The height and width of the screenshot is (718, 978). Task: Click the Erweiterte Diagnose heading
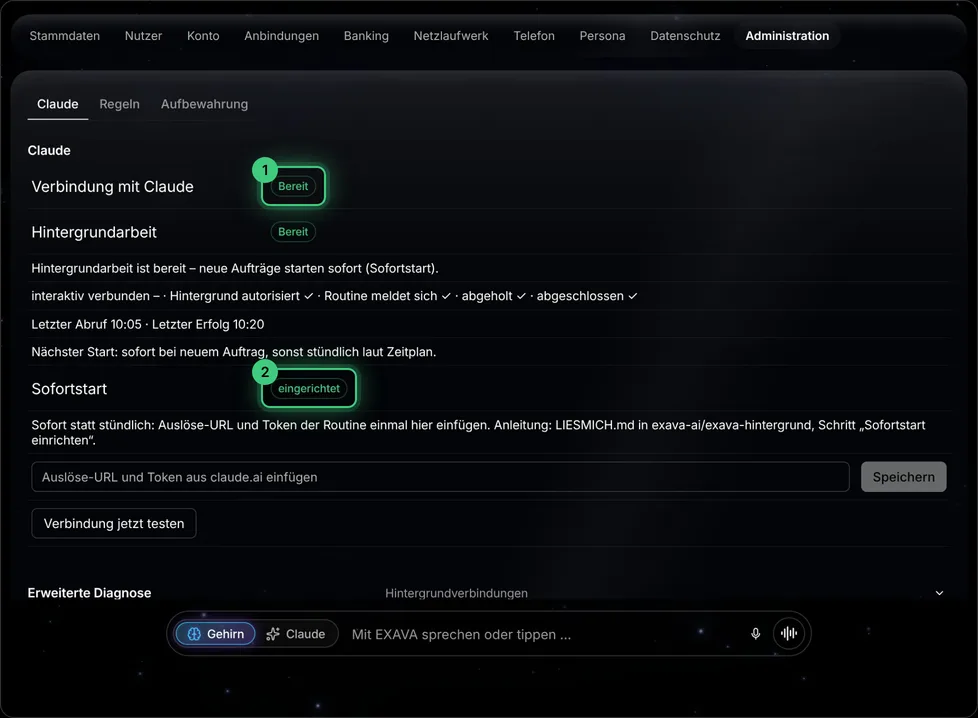click(89, 593)
